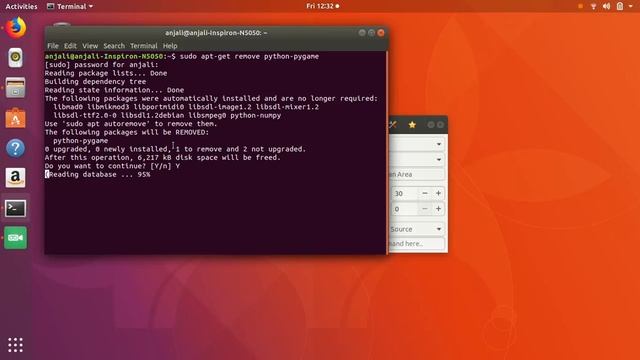Decrease the value 30 with minus

click(425, 193)
